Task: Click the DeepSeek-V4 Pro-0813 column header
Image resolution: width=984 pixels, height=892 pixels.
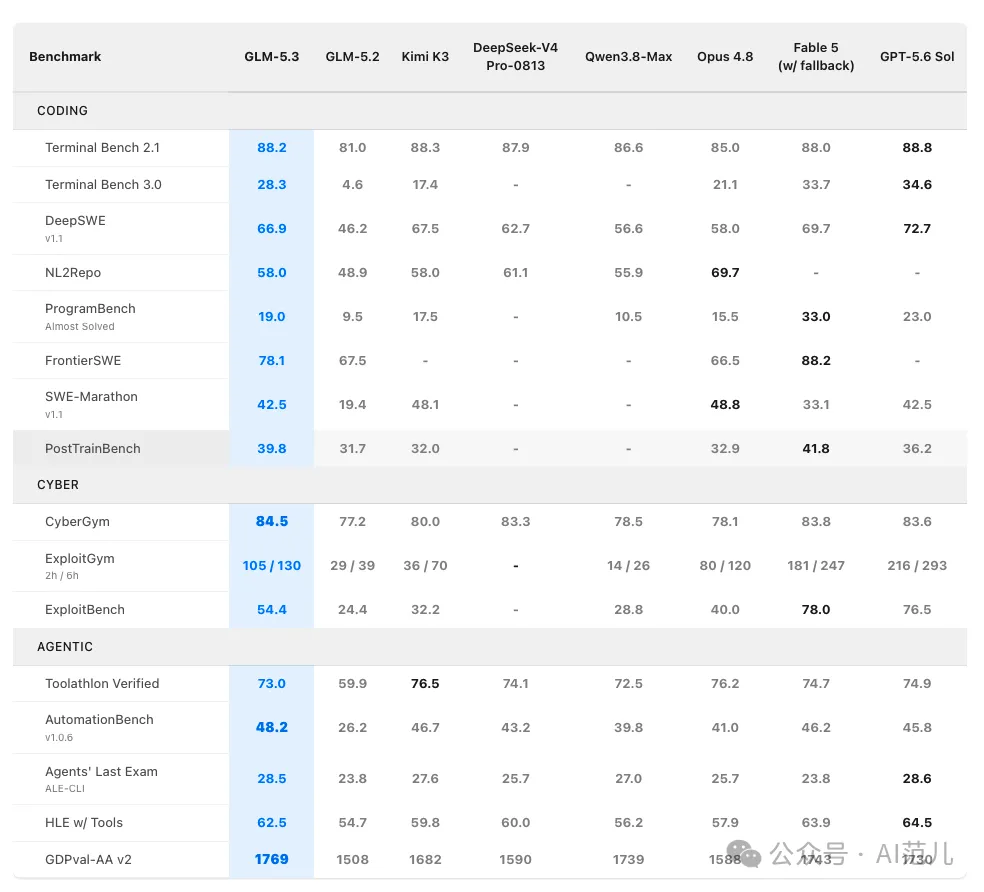Action: point(515,56)
